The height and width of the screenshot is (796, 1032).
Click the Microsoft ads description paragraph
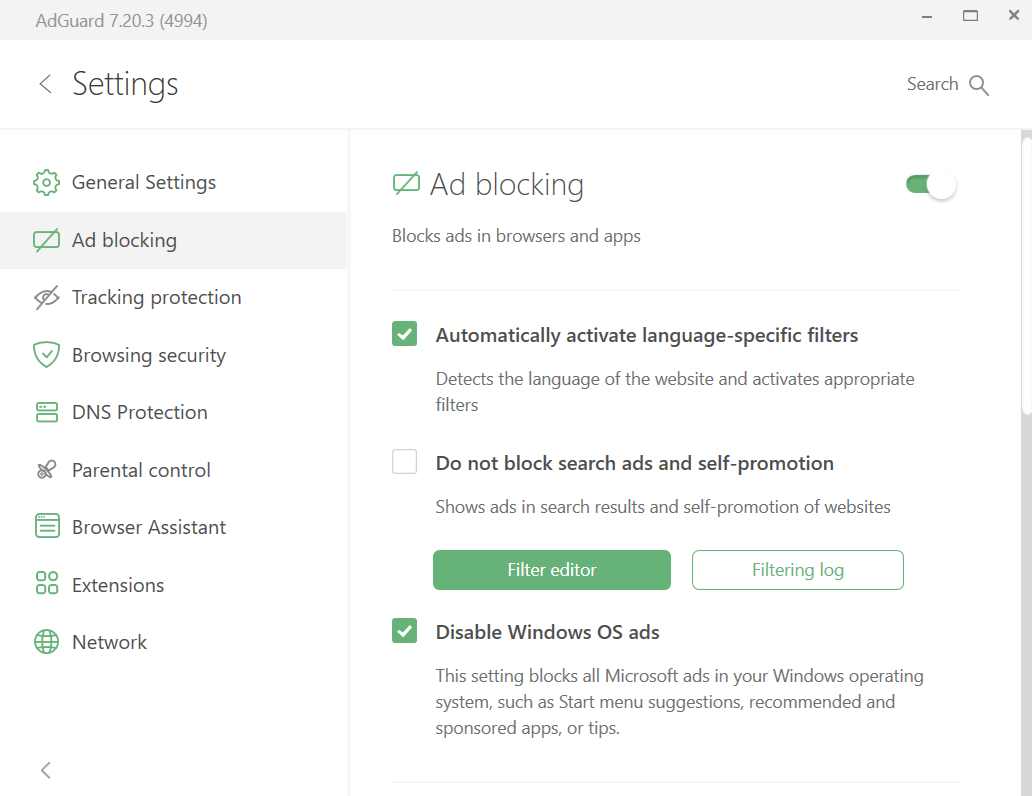pos(679,702)
